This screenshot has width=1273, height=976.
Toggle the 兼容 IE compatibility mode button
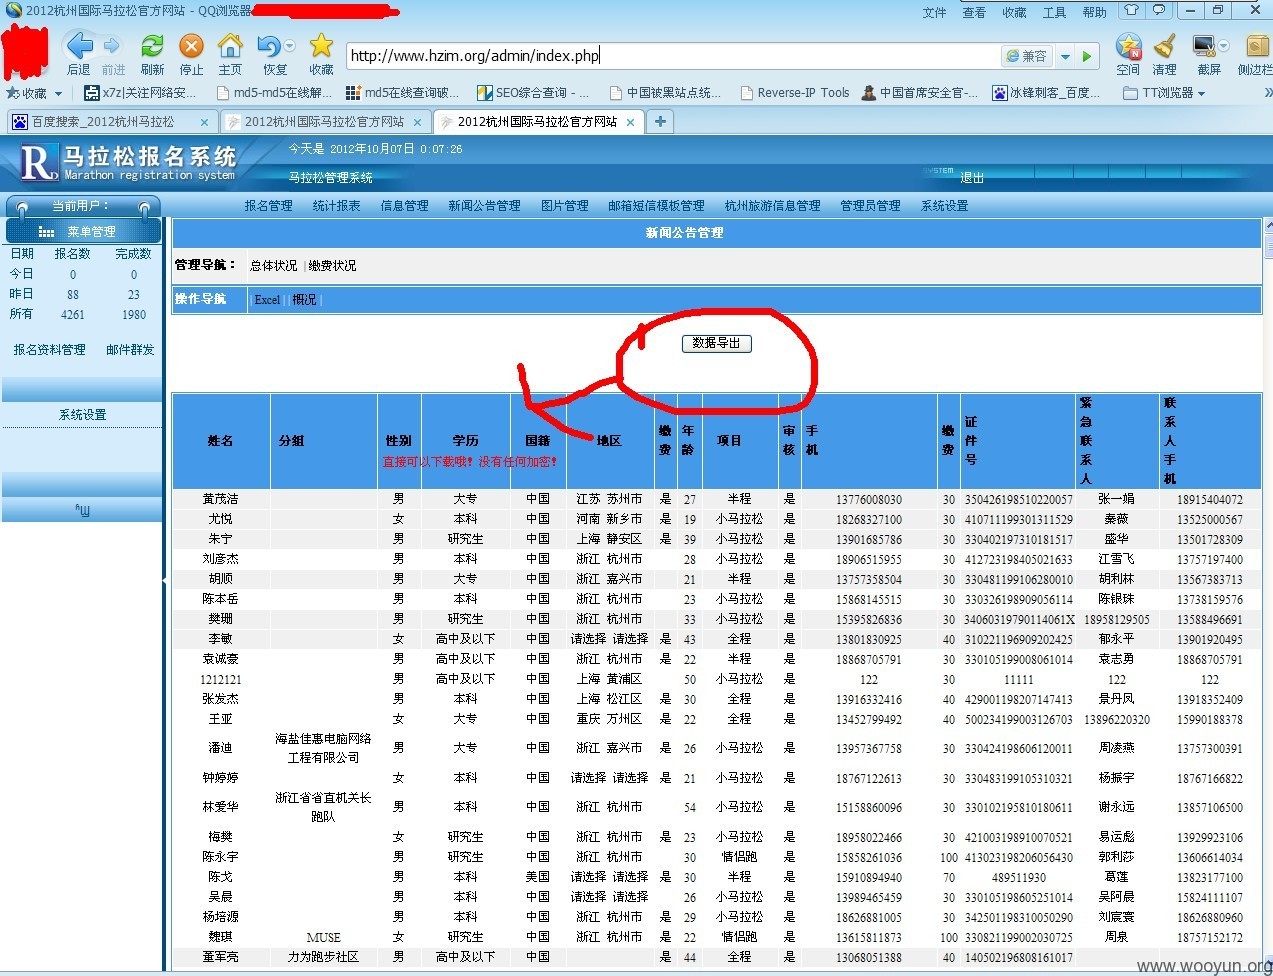tap(1027, 56)
